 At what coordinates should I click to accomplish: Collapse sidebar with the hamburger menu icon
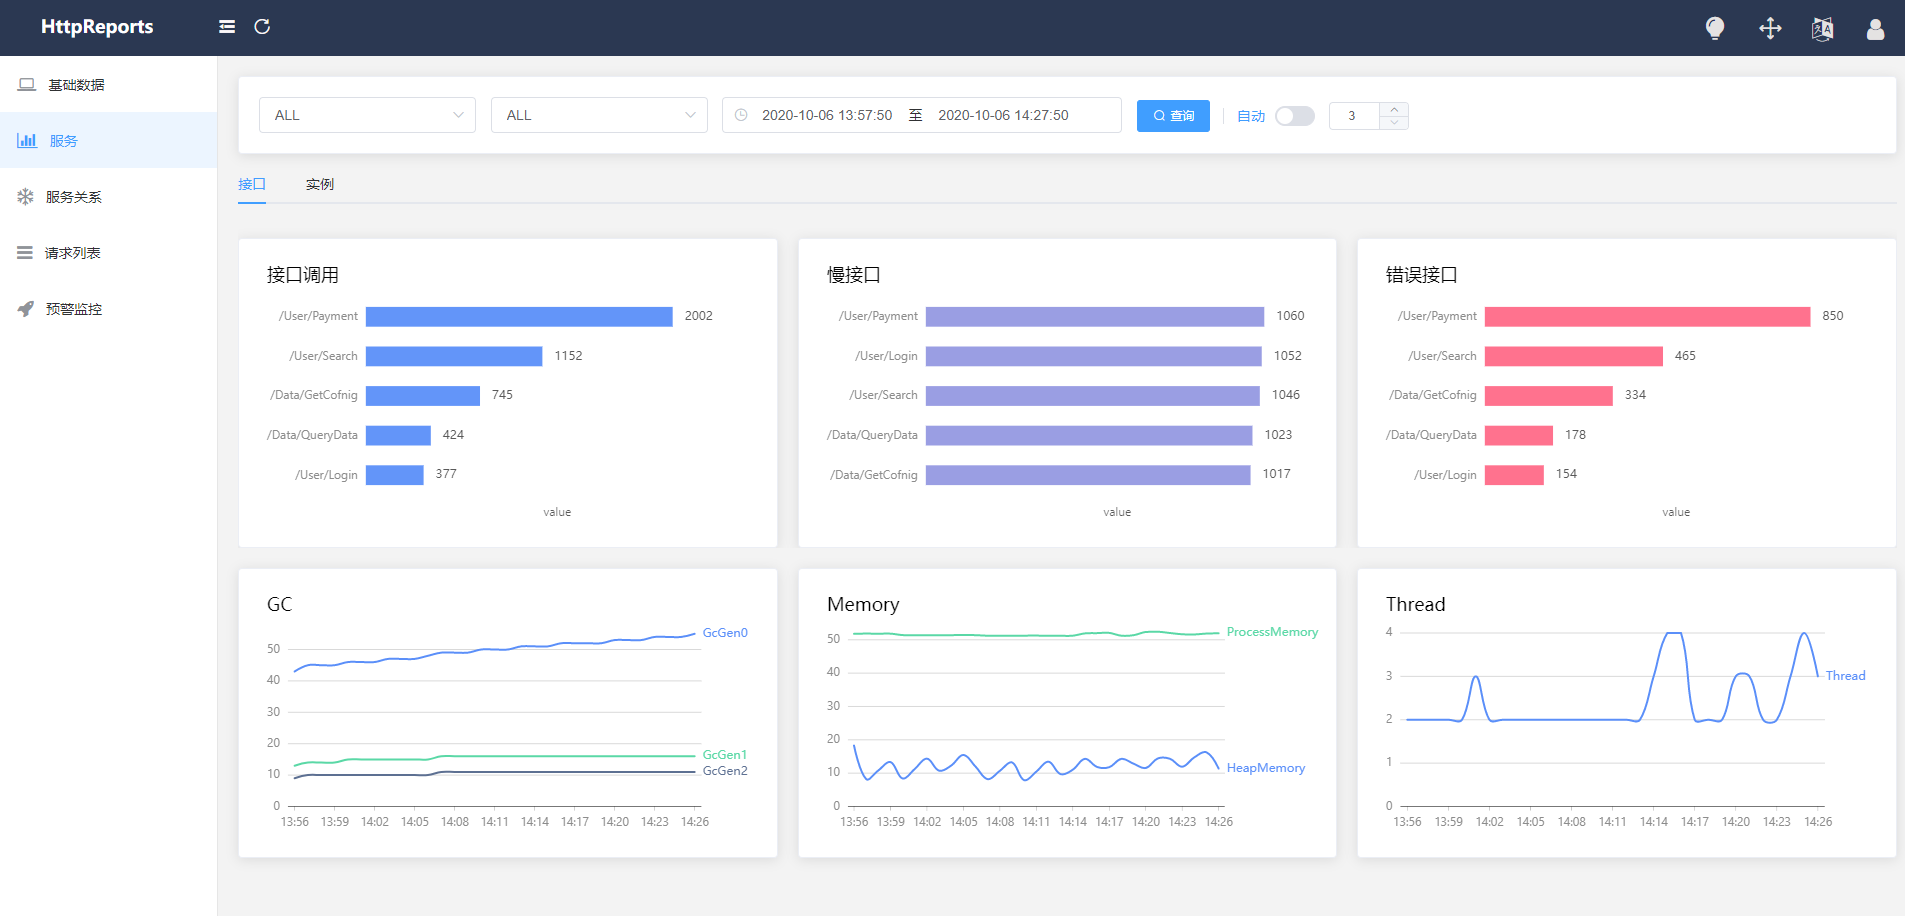227,27
